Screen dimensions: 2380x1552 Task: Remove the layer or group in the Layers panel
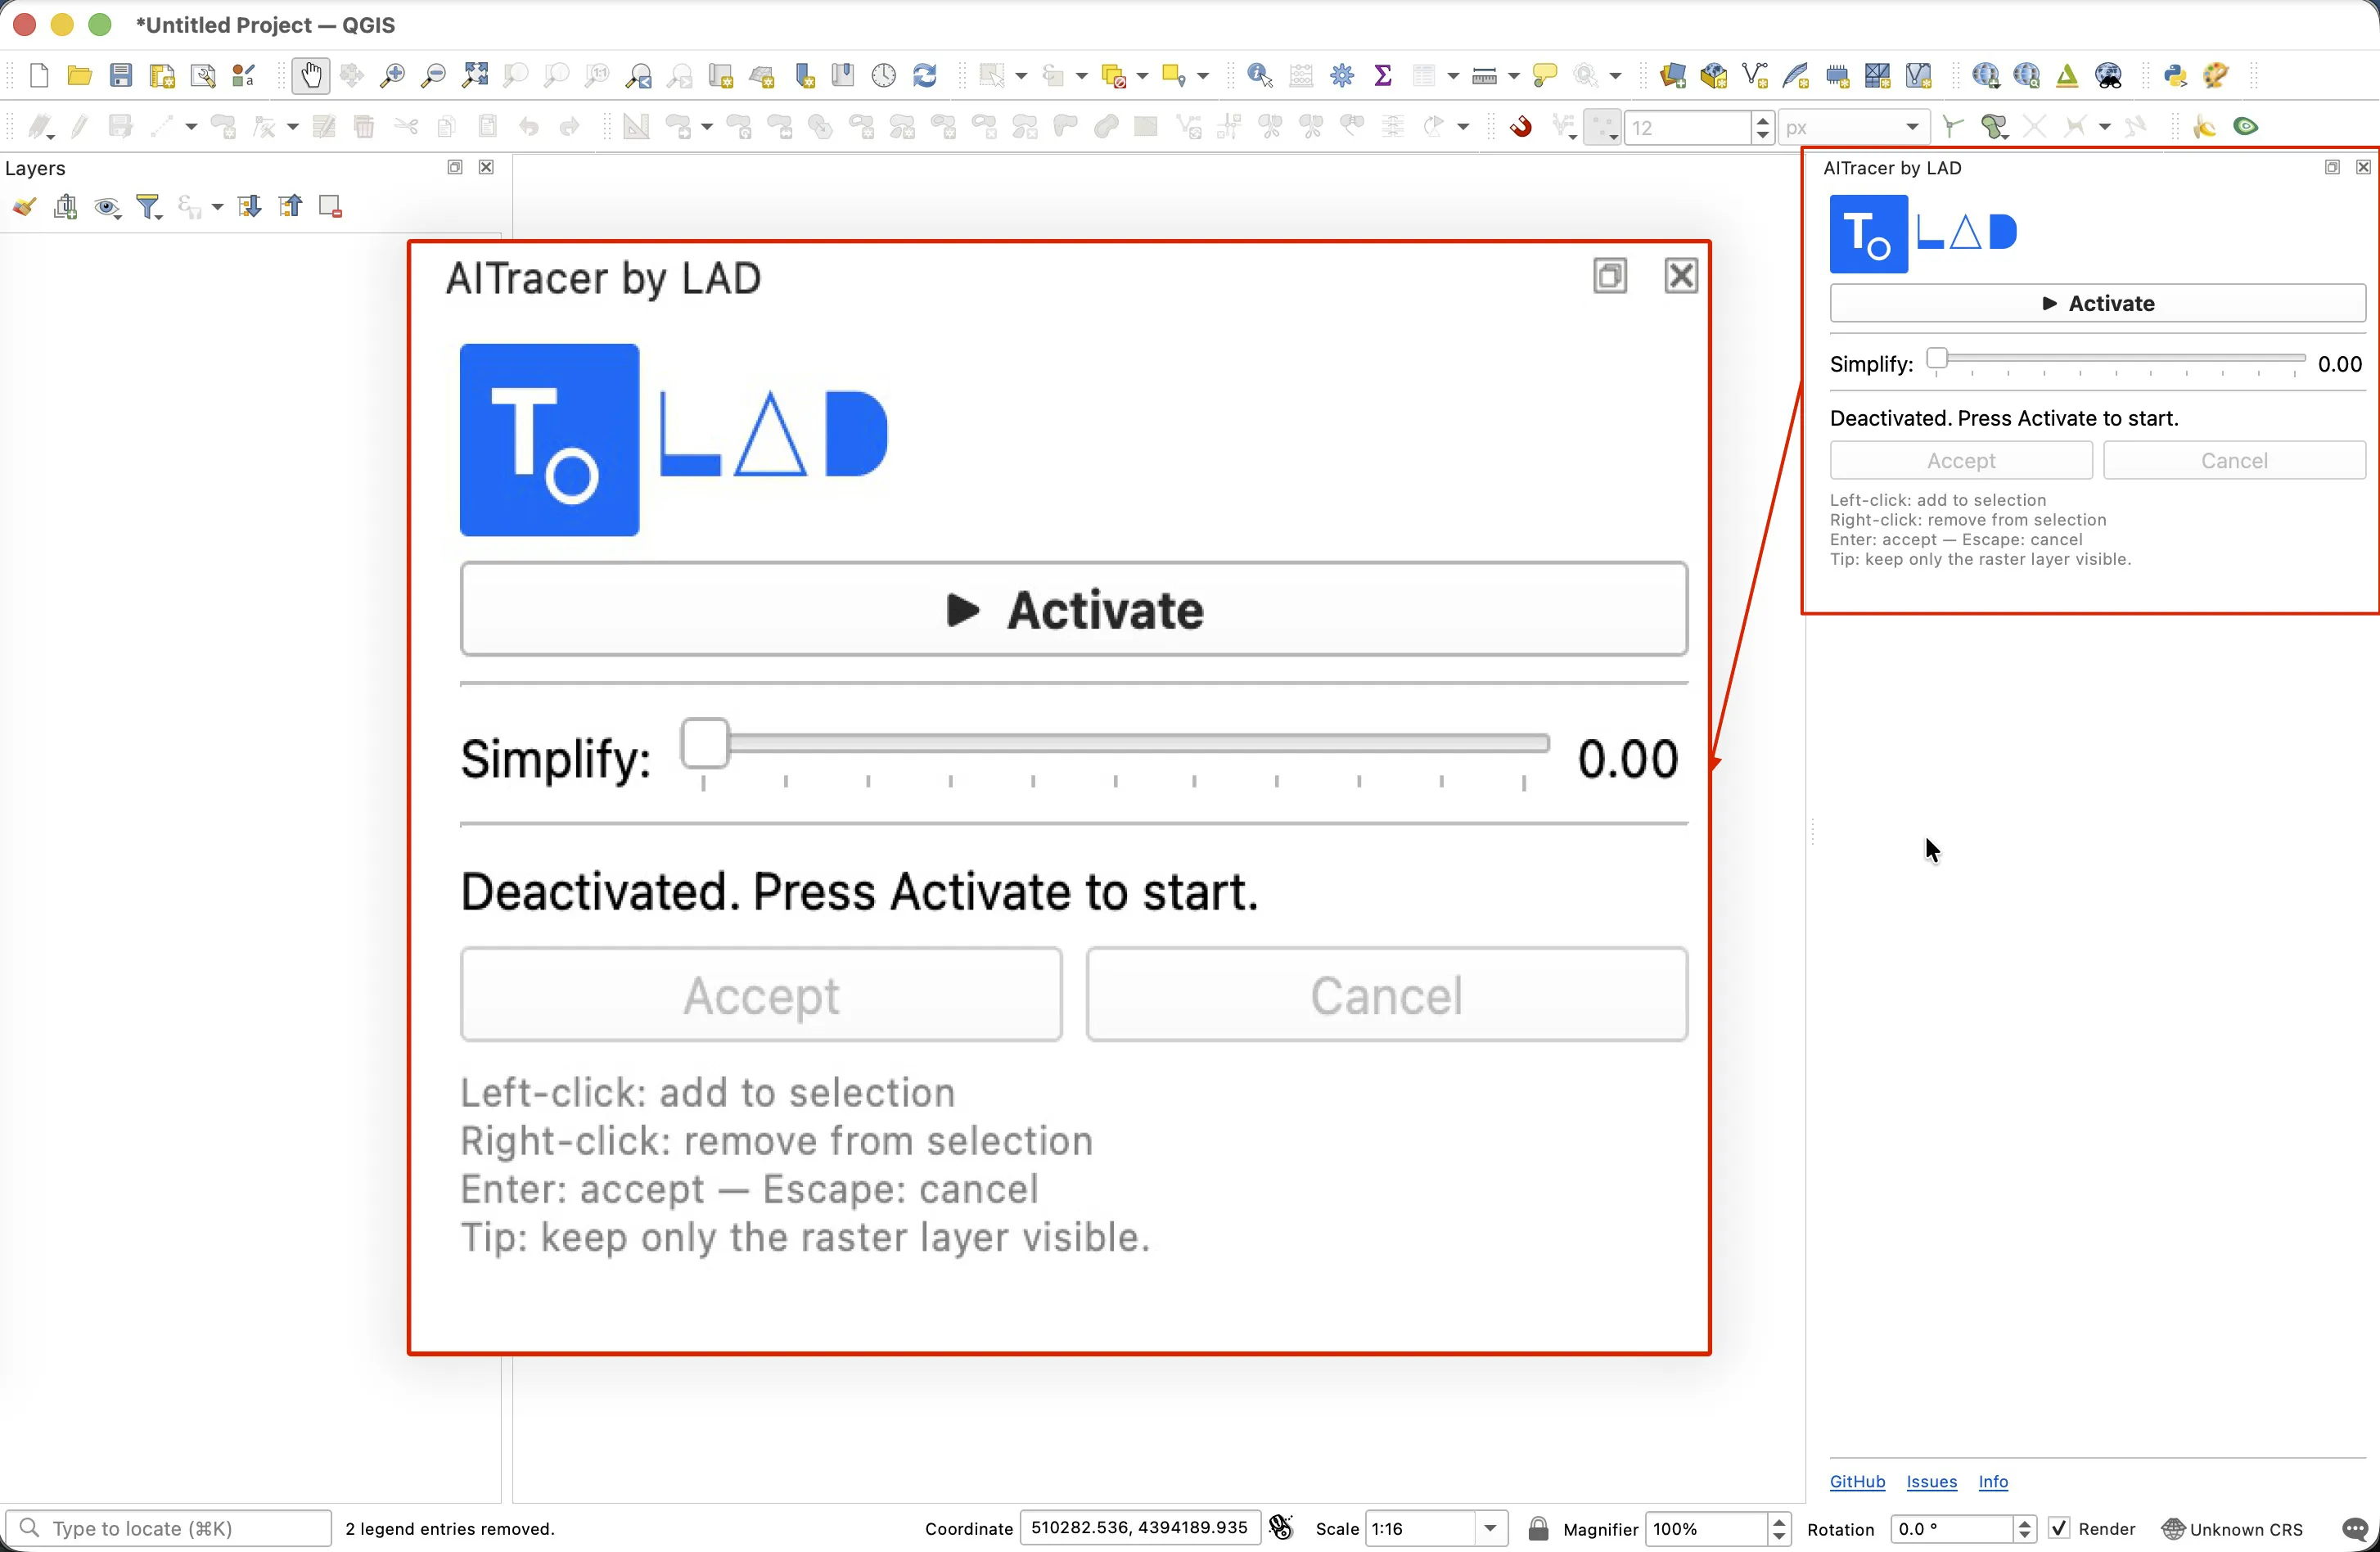[x=330, y=207]
